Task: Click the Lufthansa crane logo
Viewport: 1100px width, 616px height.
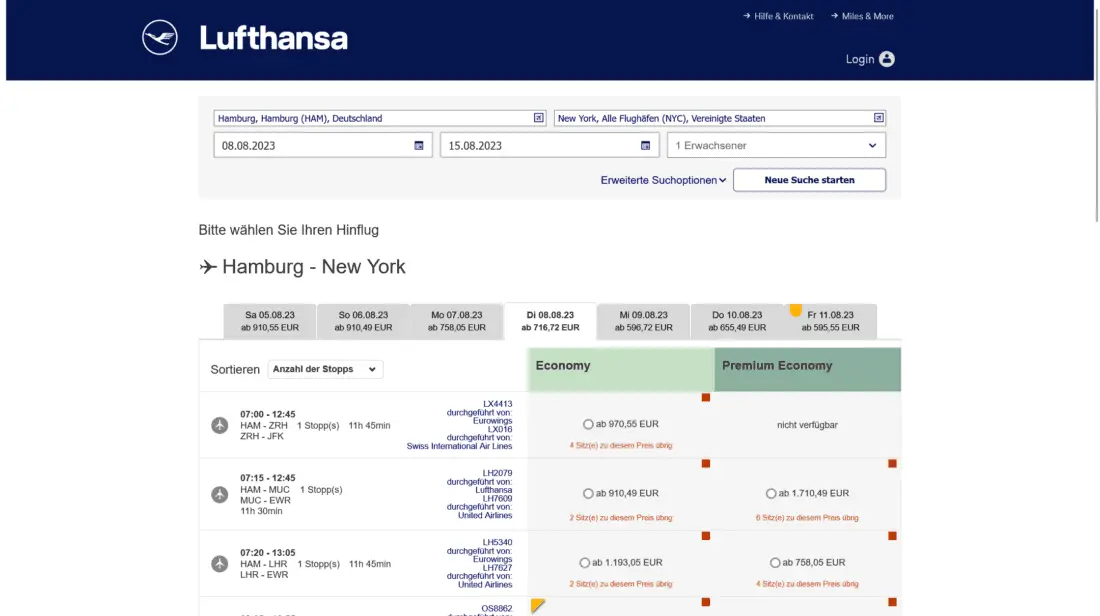Action: tap(160, 38)
